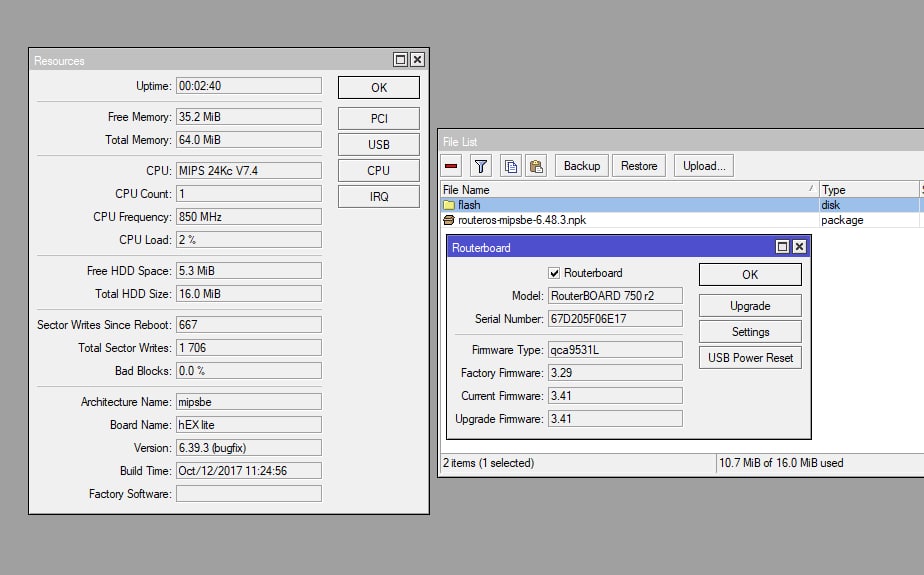Viewport: 924px width, 575px height.
Task: Open the filter funnel in File List
Action: (481, 166)
